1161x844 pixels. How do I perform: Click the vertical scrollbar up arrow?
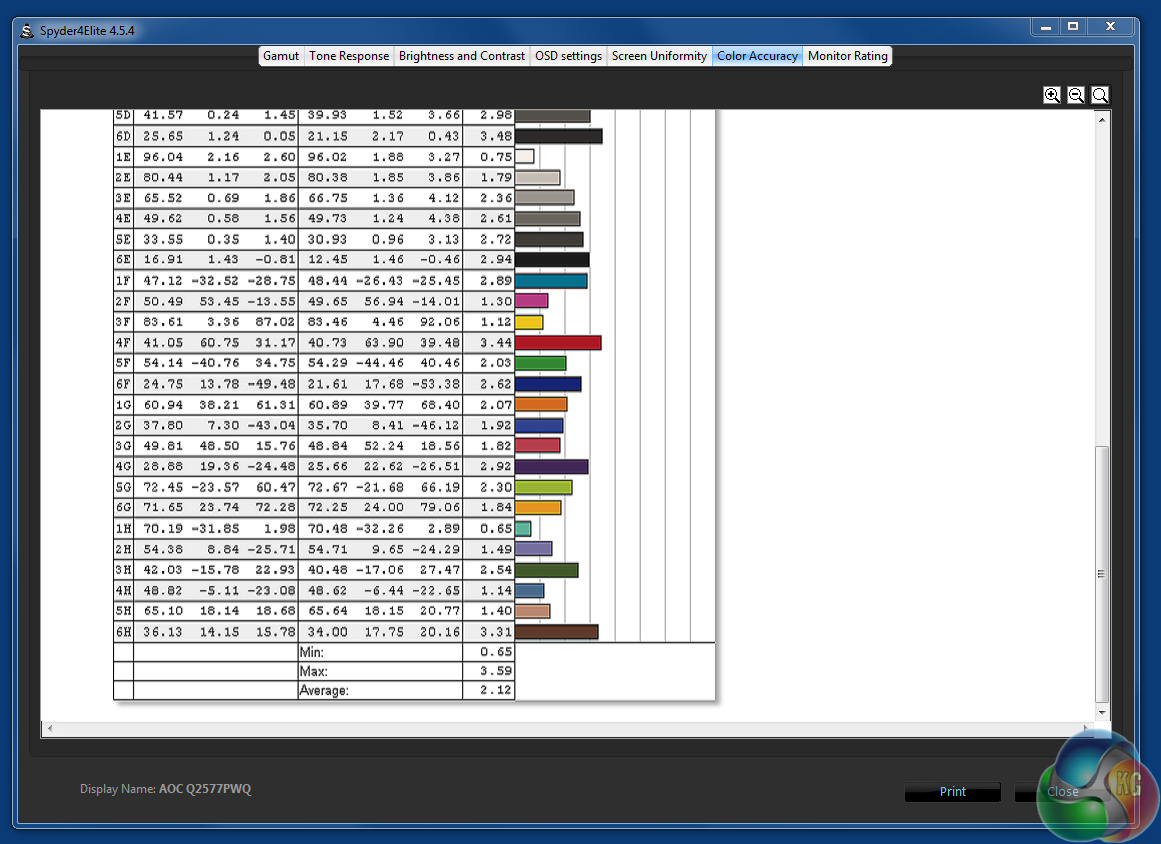(x=1102, y=120)
